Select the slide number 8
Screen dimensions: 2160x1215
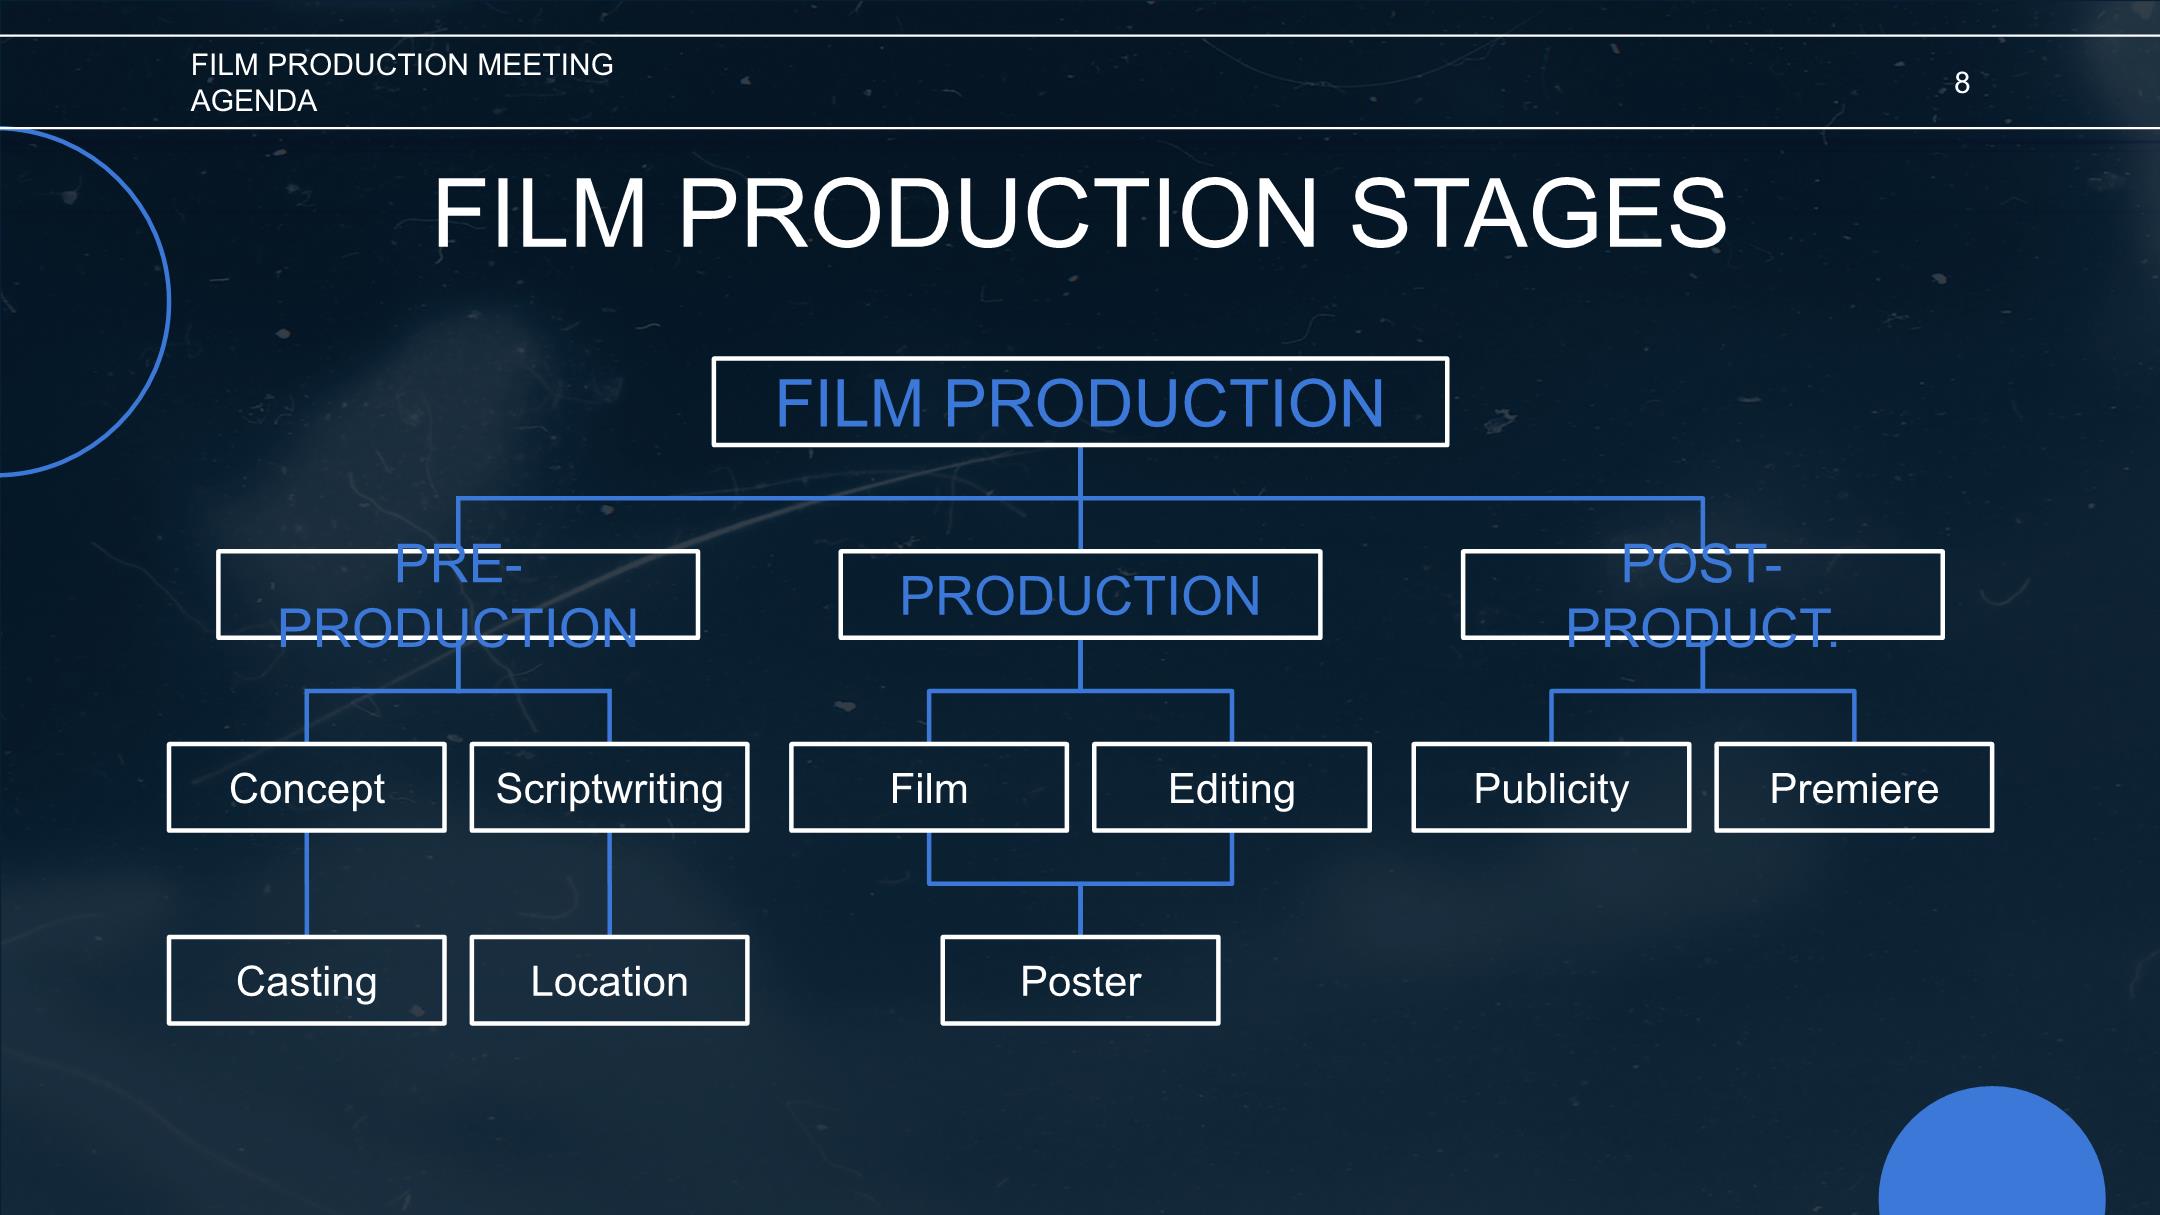1962,83
